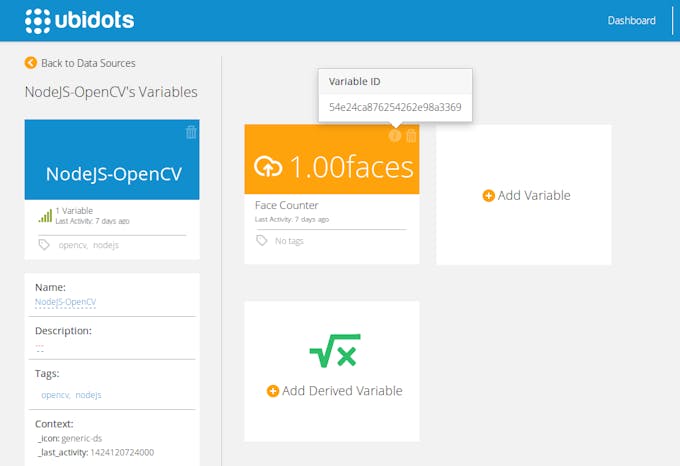Screen dimensions: 680x466
Task: Open the Dashboard menu item
Action: [631, 20]
